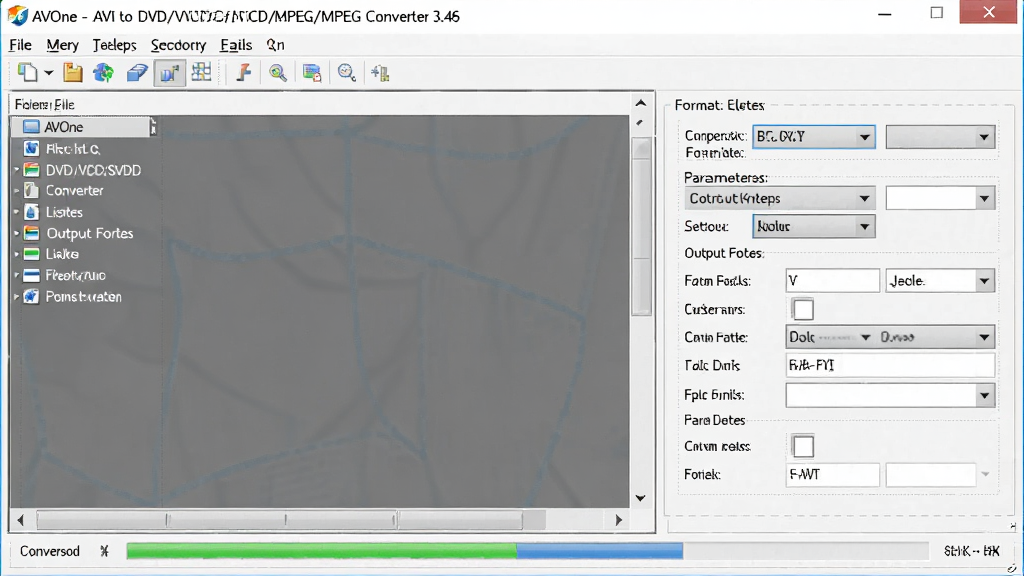Screen dimensions: 1024x576
Task: Select the Lisites tree entry
Action: 64,212
